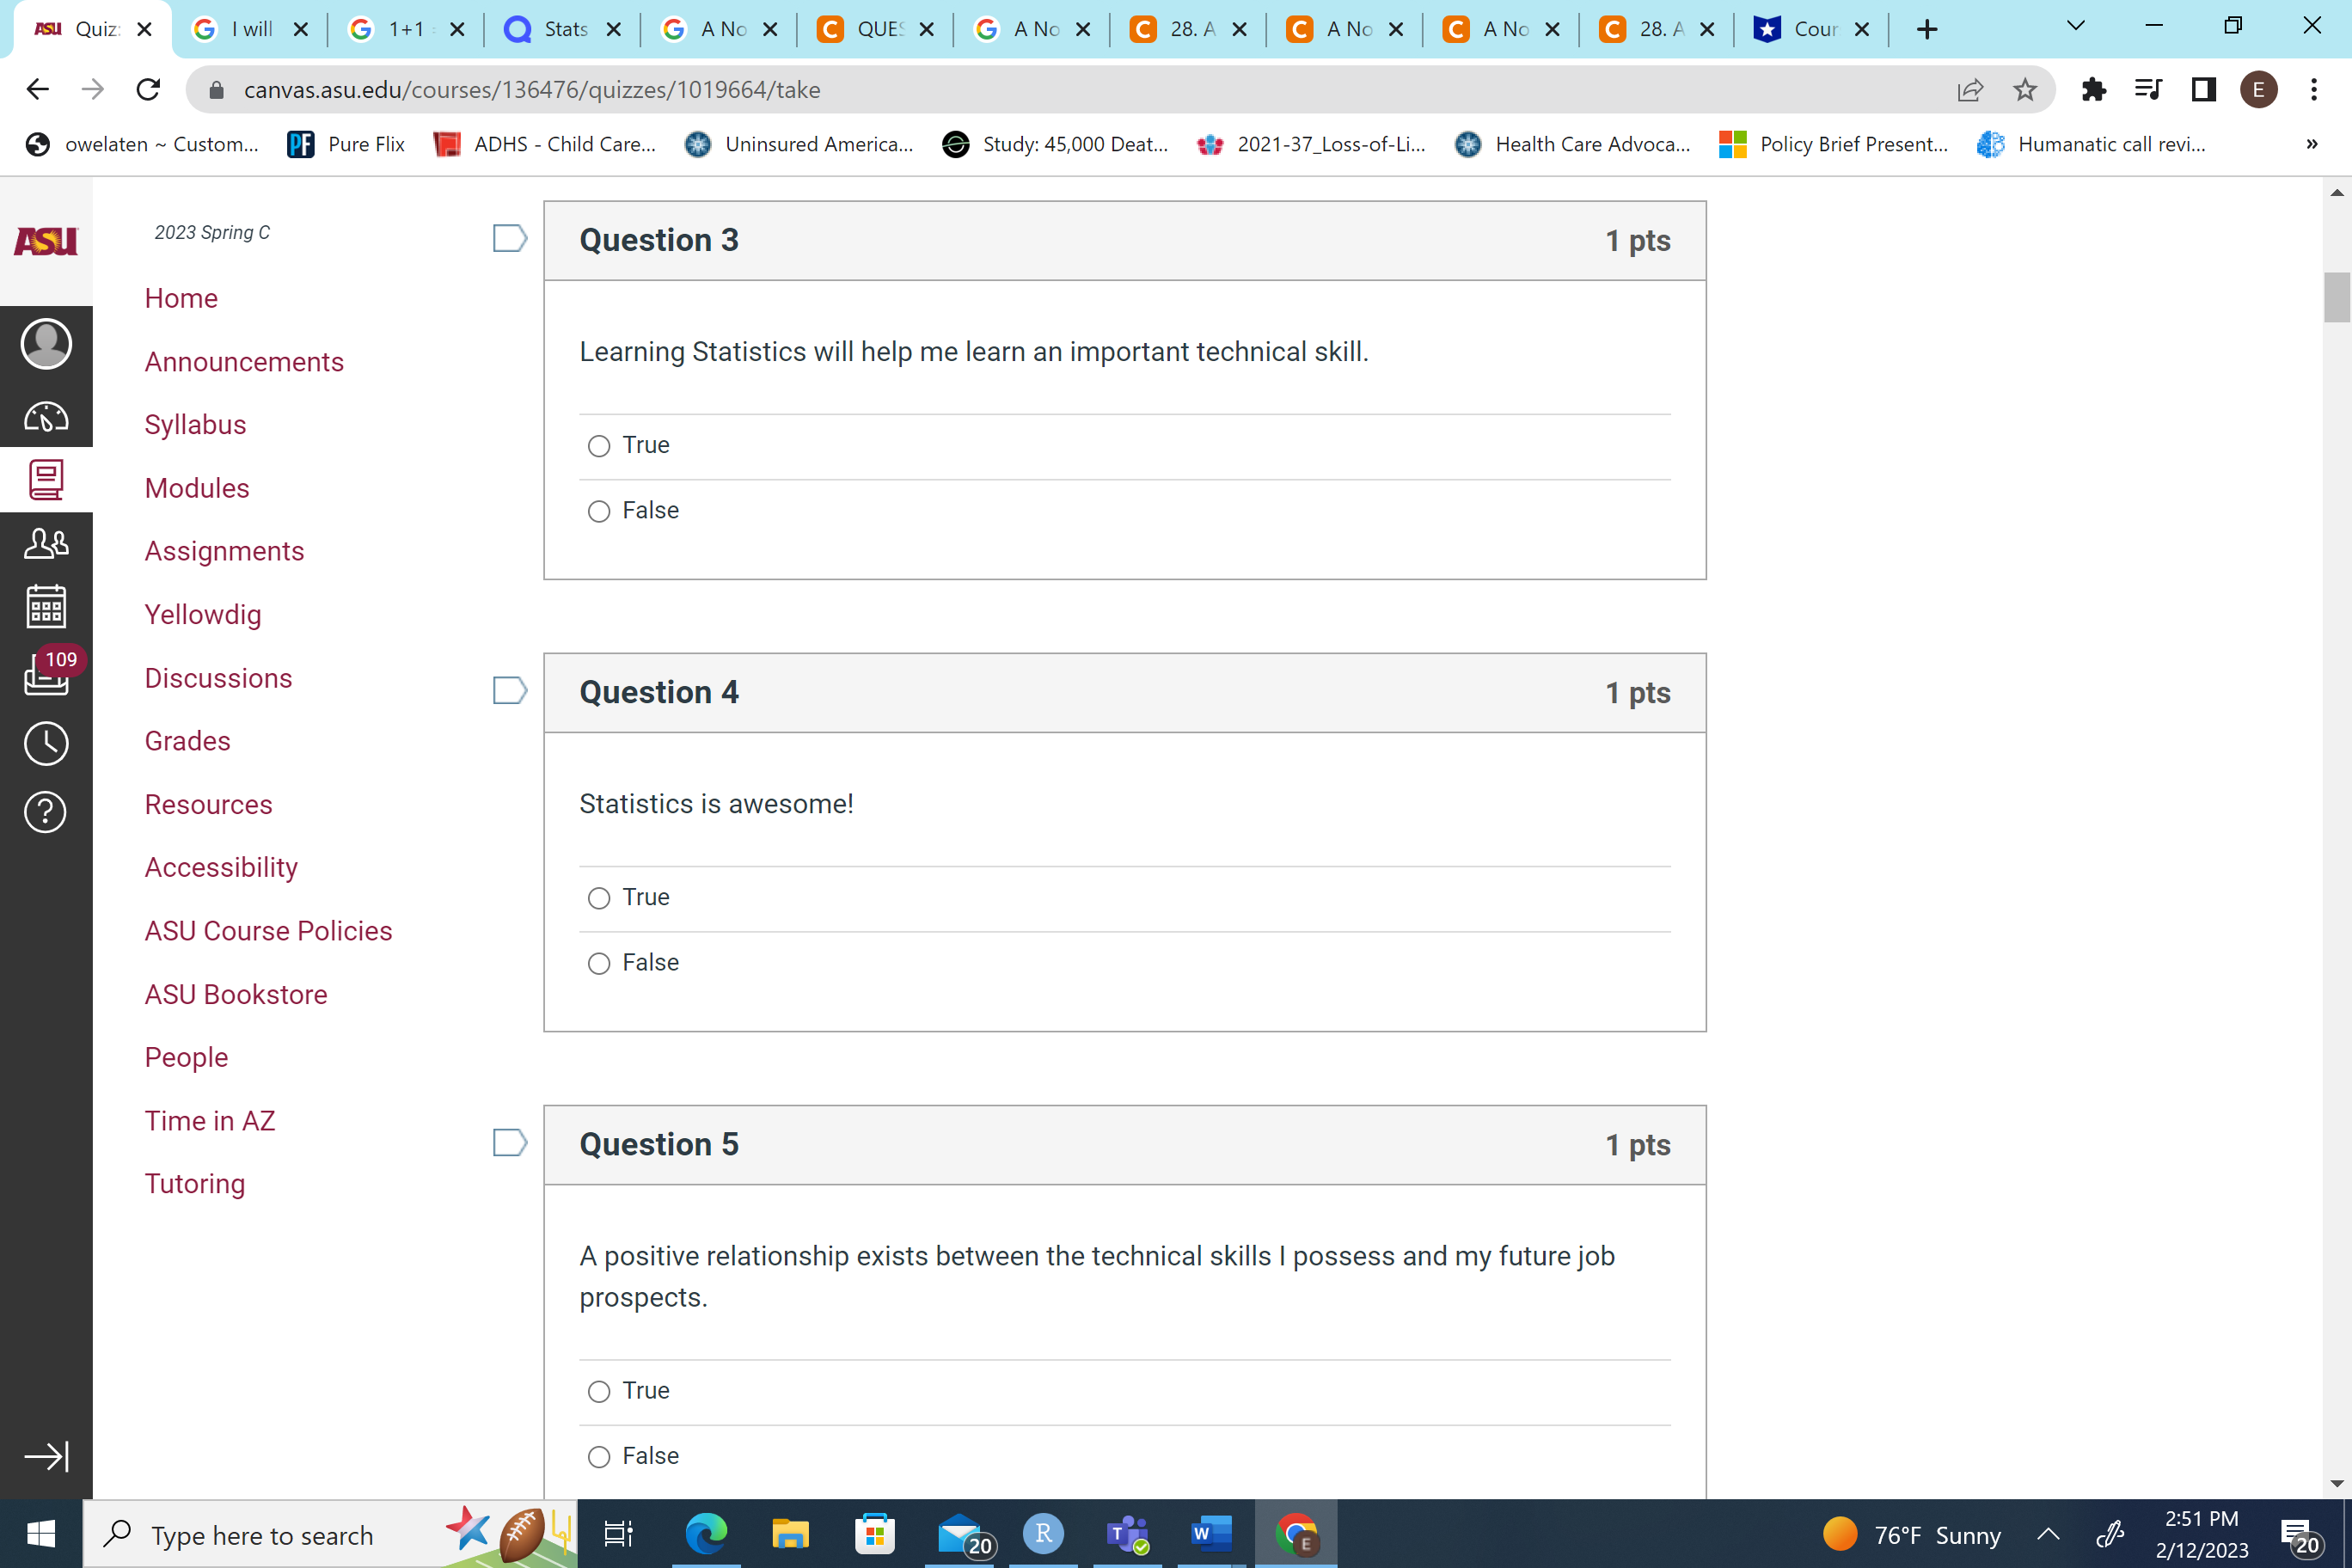This screenshot has height=1568, width=2352.
Task: Select True for Question 5
Action: click(599, 1391)
